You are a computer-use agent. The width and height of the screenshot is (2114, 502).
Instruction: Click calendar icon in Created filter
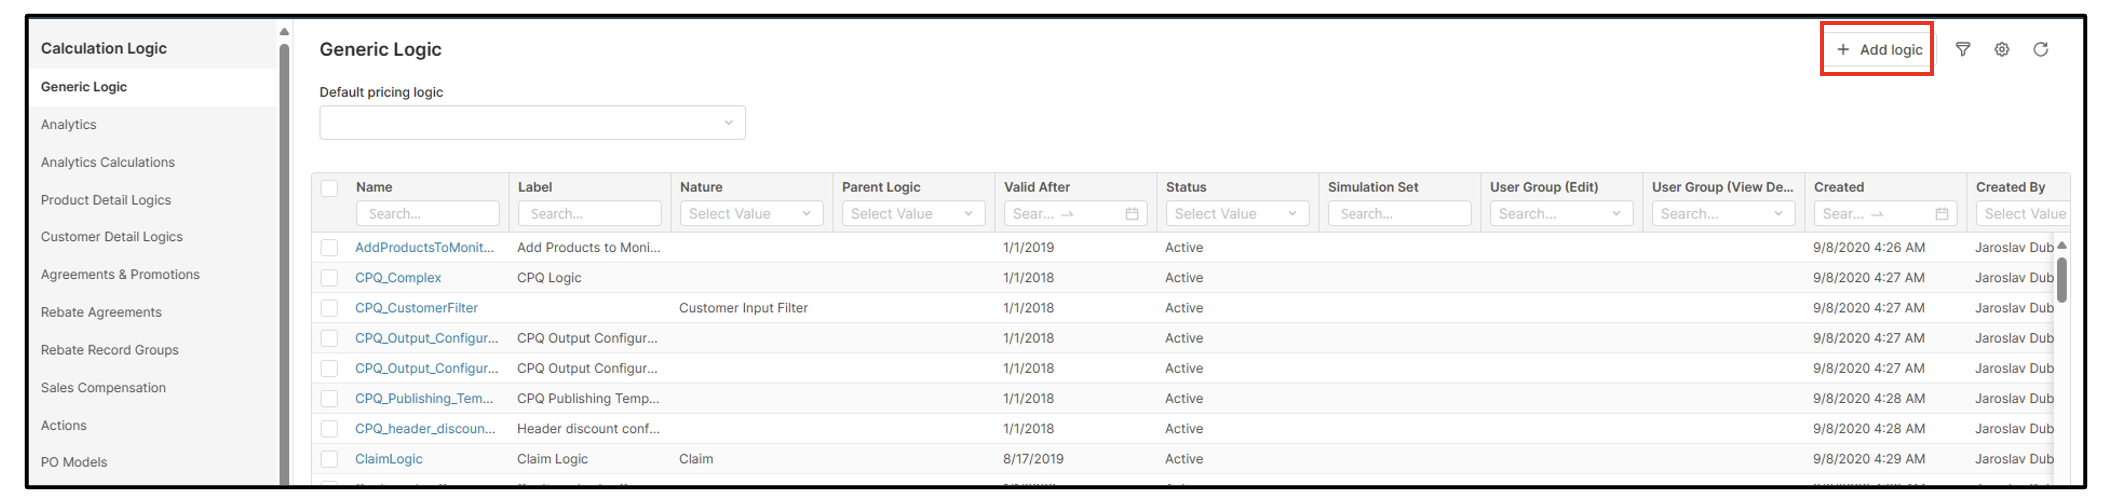click(1942, 214)
